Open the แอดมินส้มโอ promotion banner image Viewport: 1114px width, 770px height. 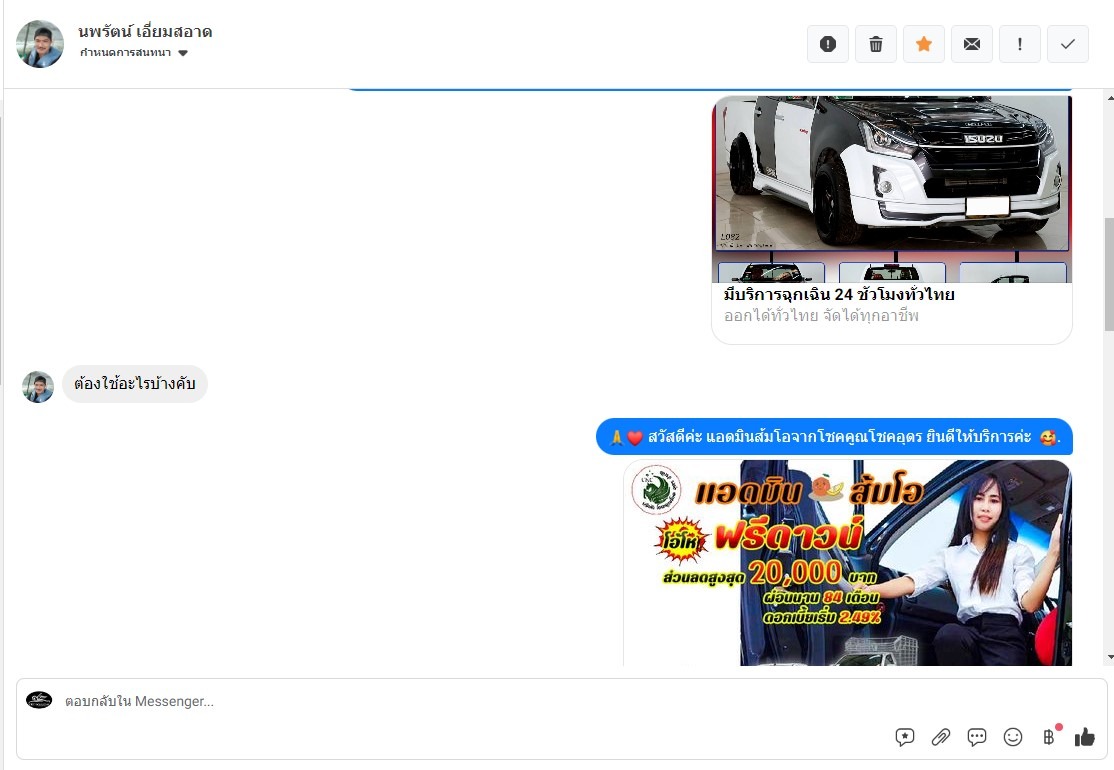[848, 563]
